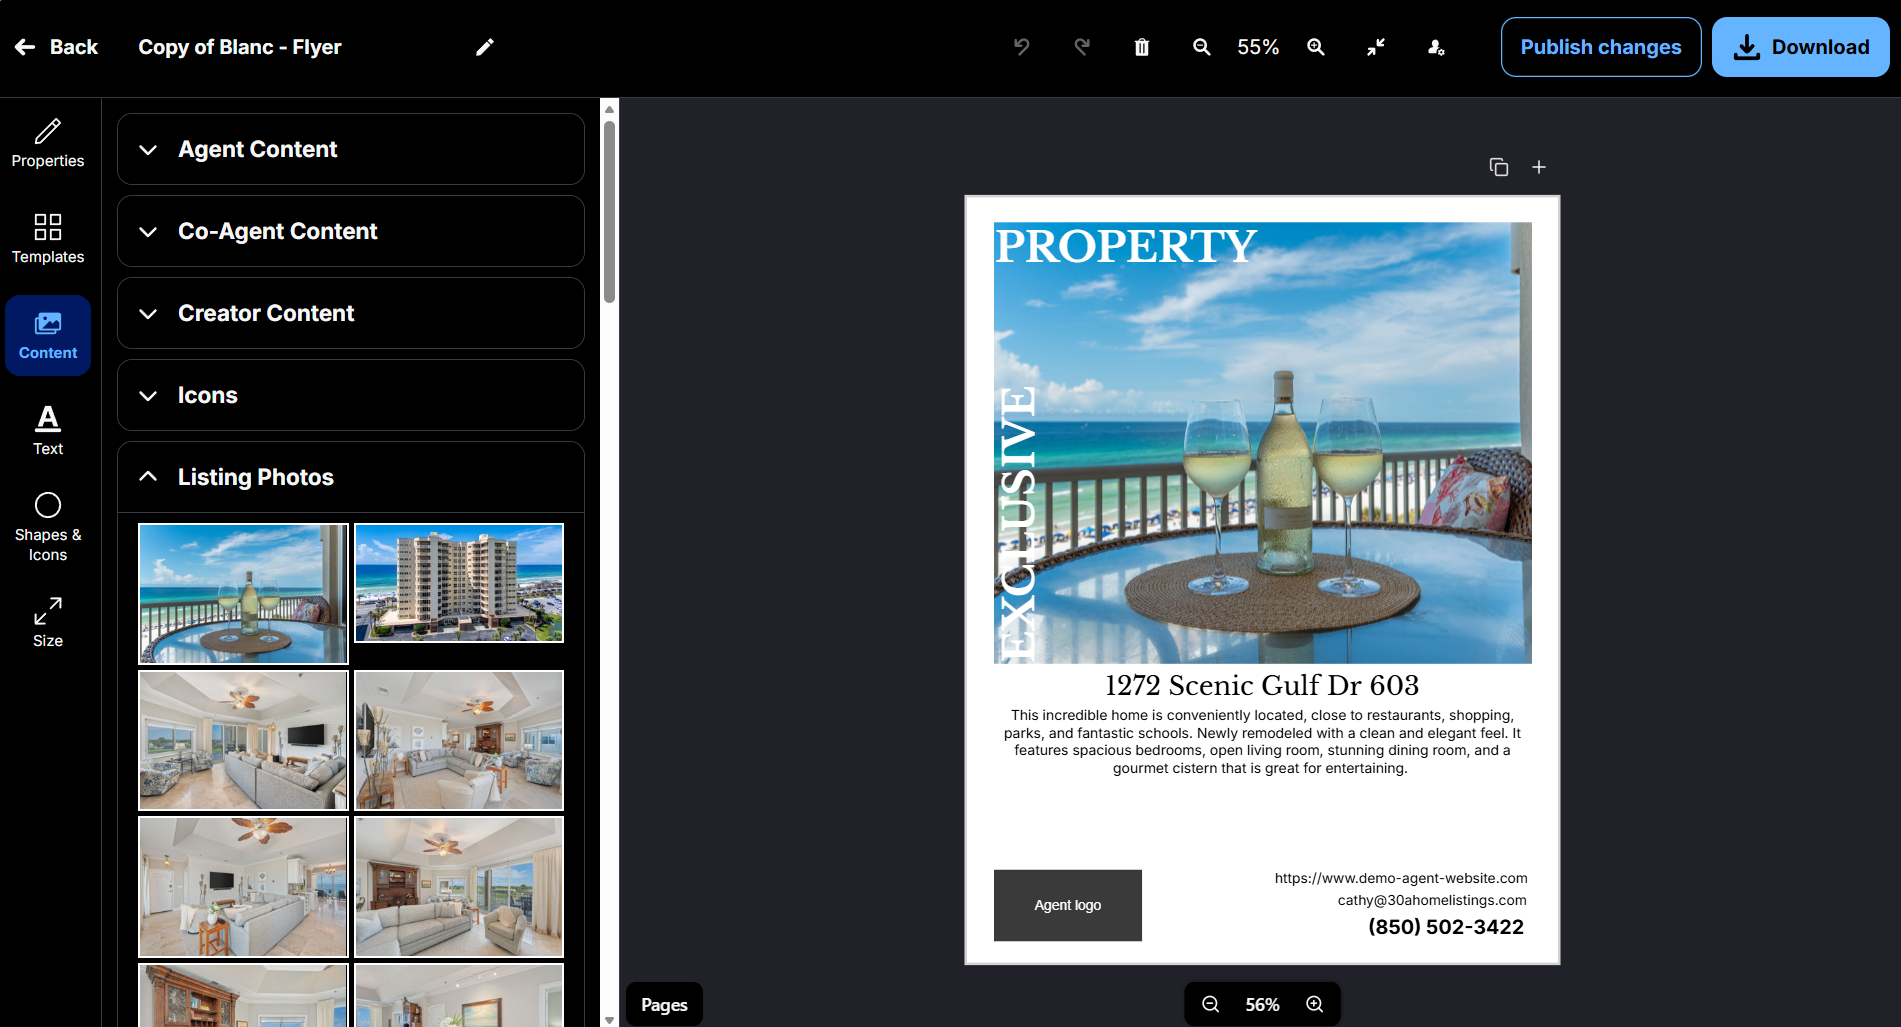Click the trash delete icon
This screenshot has height=1027, width=1901.
(x=1142, y=47)
